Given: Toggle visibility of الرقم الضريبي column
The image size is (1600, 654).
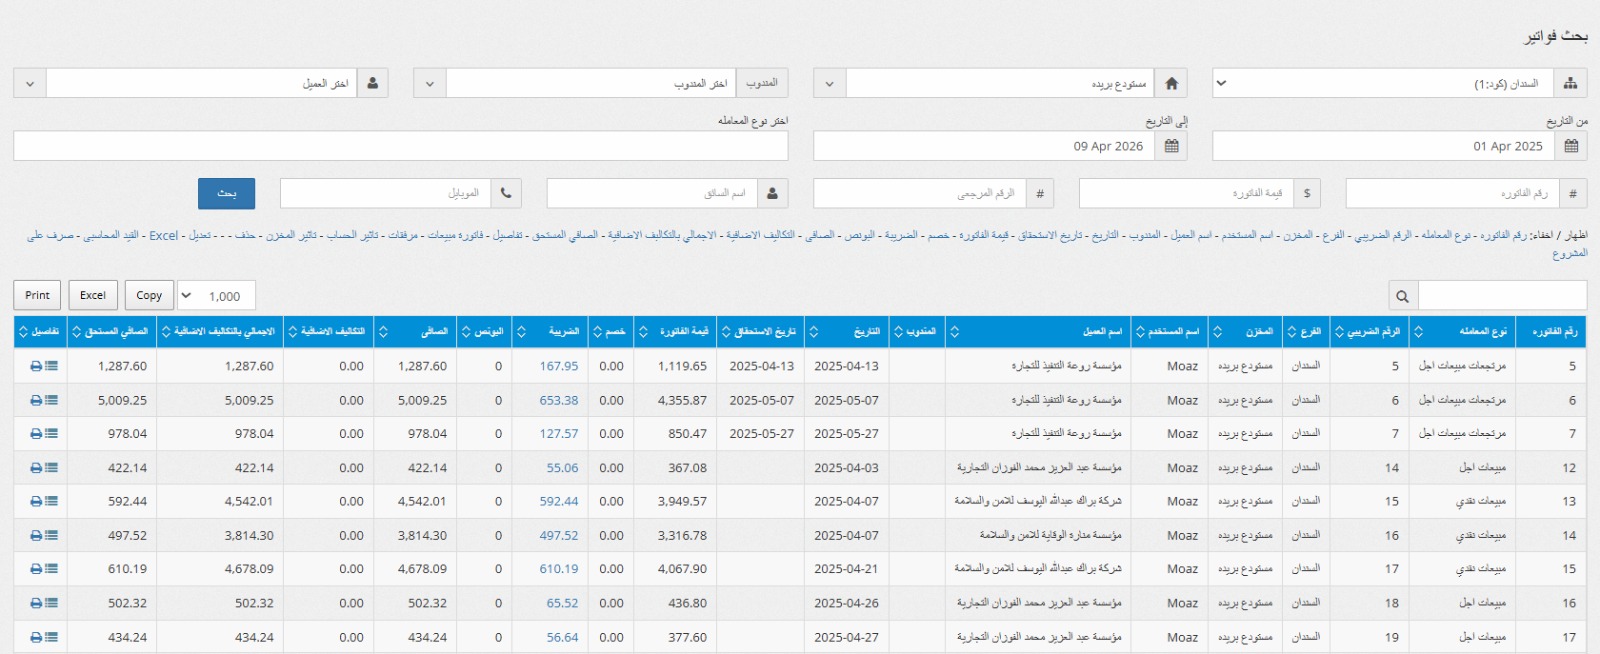Looking at the screenshot, I should click(1383, 236).
